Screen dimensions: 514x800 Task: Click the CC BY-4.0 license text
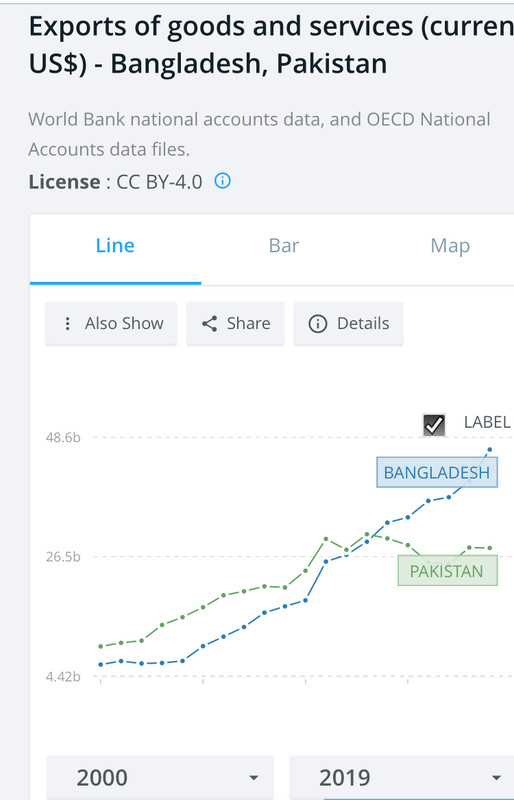tap(159, 182)
